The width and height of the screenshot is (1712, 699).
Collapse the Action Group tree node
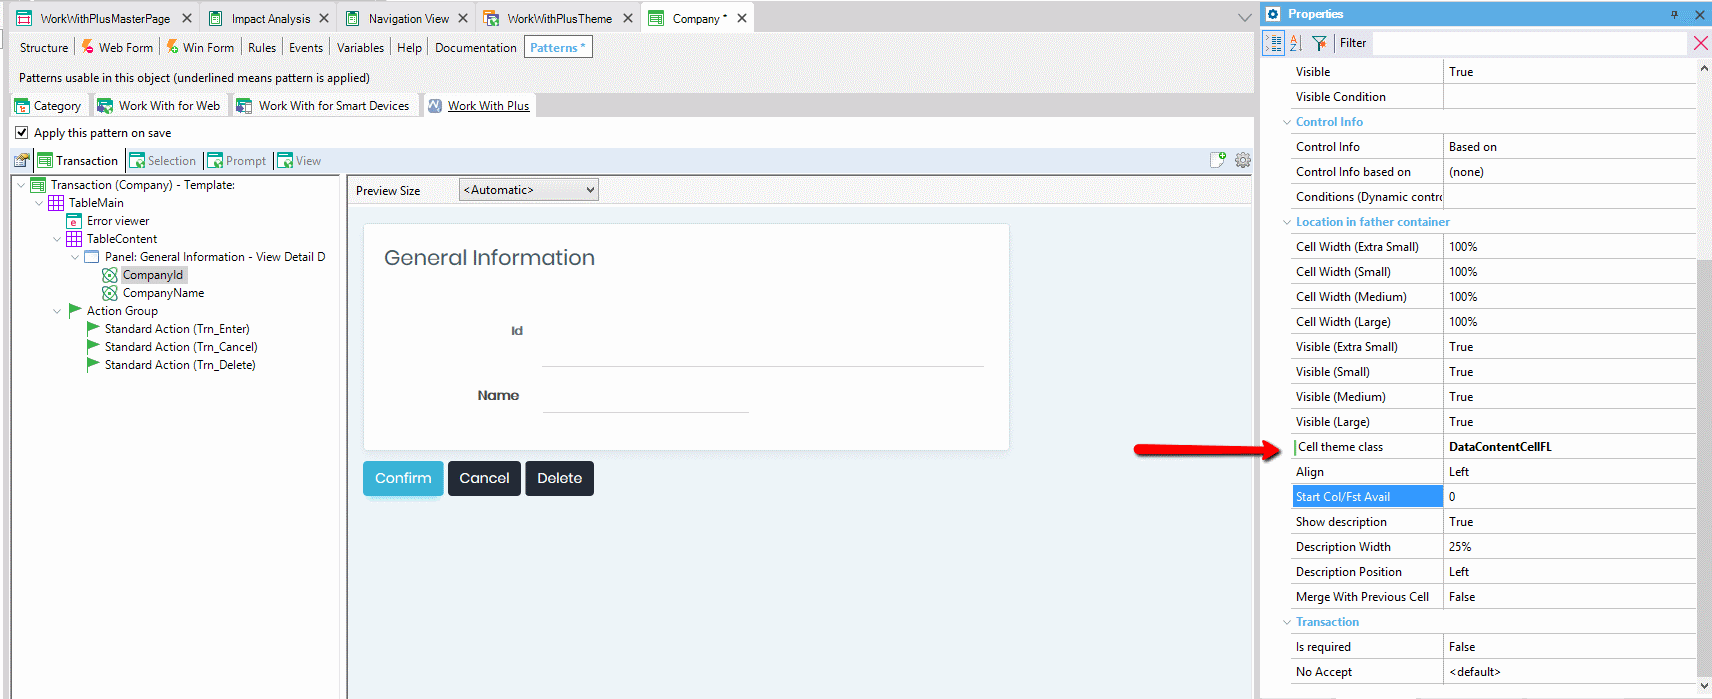(57, 311)
